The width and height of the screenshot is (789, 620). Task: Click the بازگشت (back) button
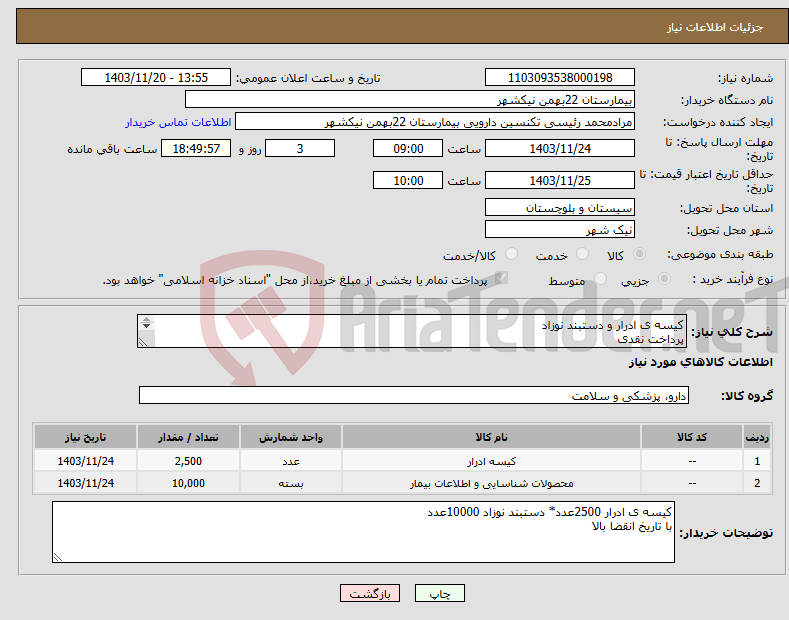[x=370, y=594]
